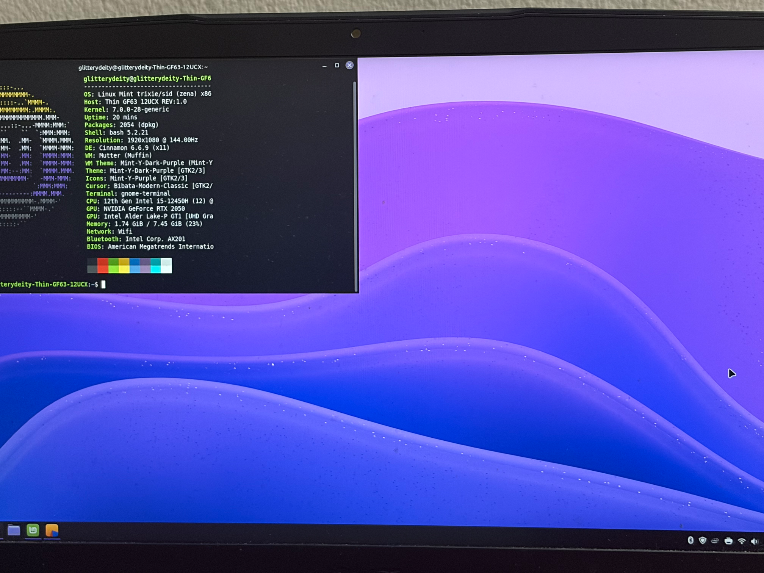
Task: Click the "WM: Mutter (Muffin)" line
Action: 118,155
